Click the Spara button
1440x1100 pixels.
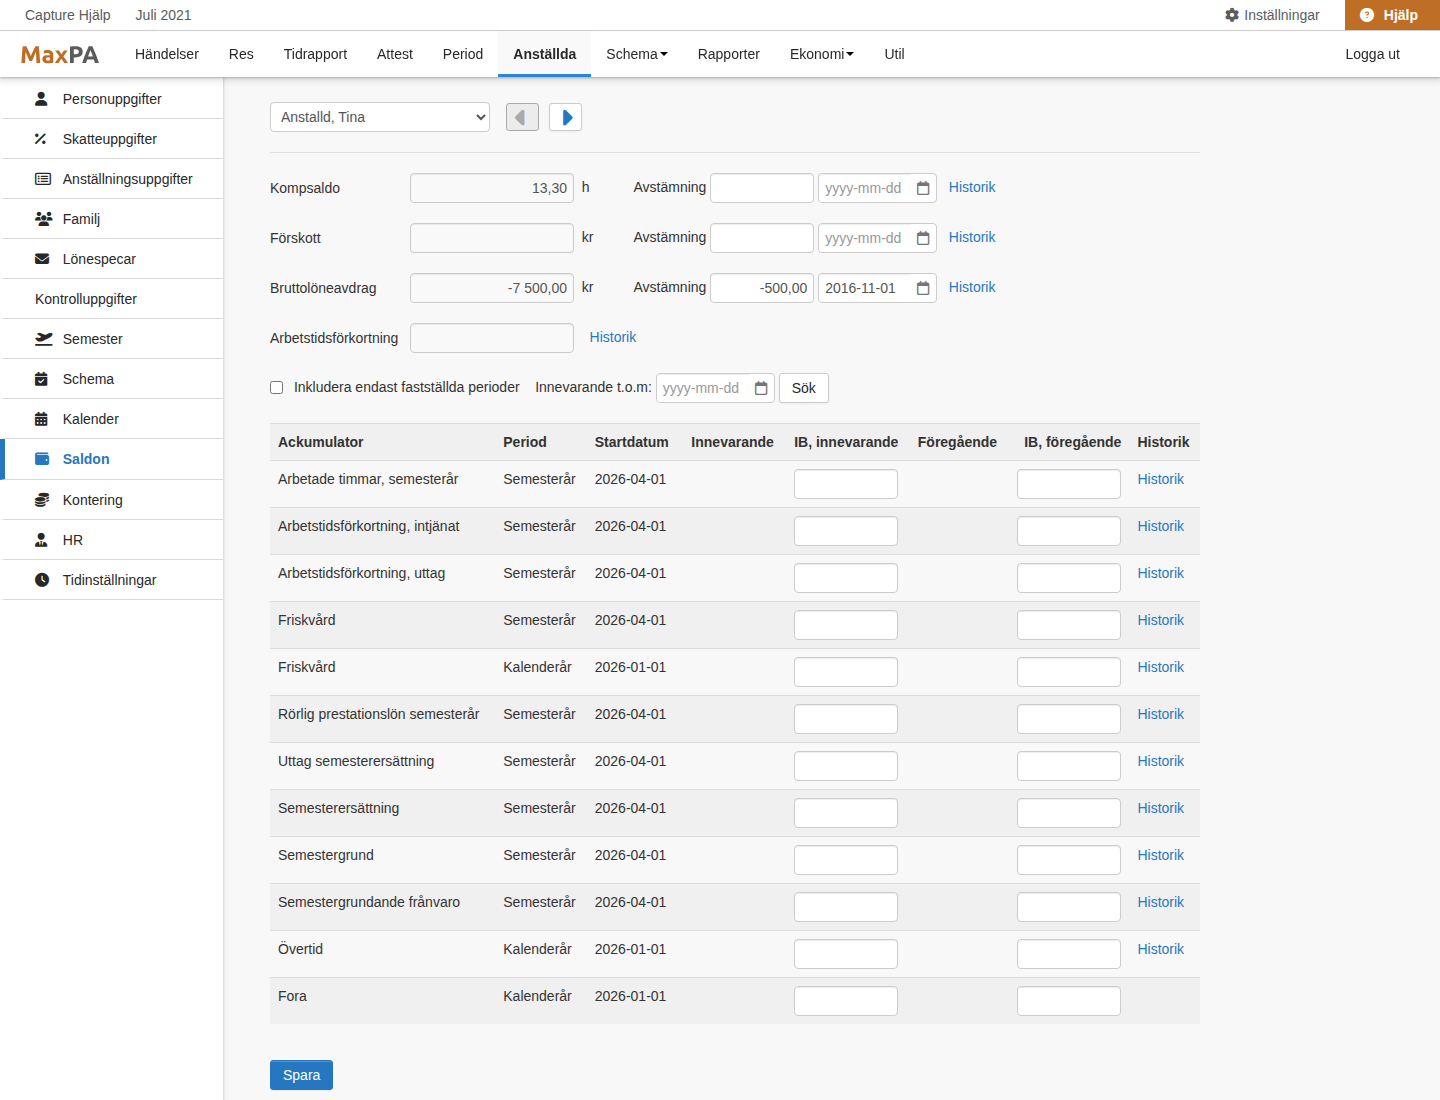[x=301, y=1075]
